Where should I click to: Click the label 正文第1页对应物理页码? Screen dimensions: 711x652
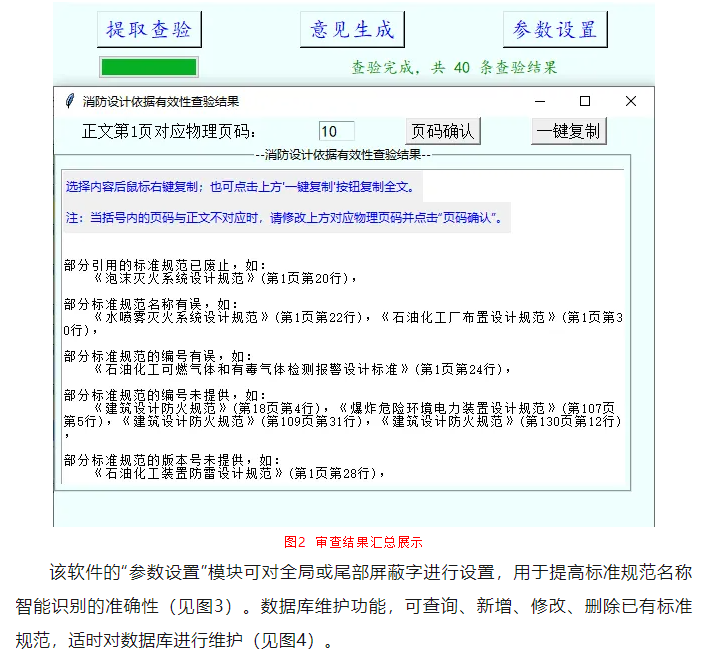tap(169, 131)
